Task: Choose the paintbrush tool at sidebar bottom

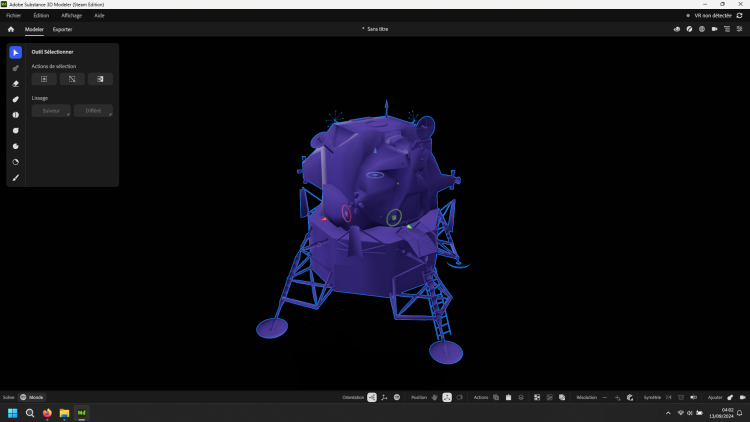Action: tap(15, 178)
